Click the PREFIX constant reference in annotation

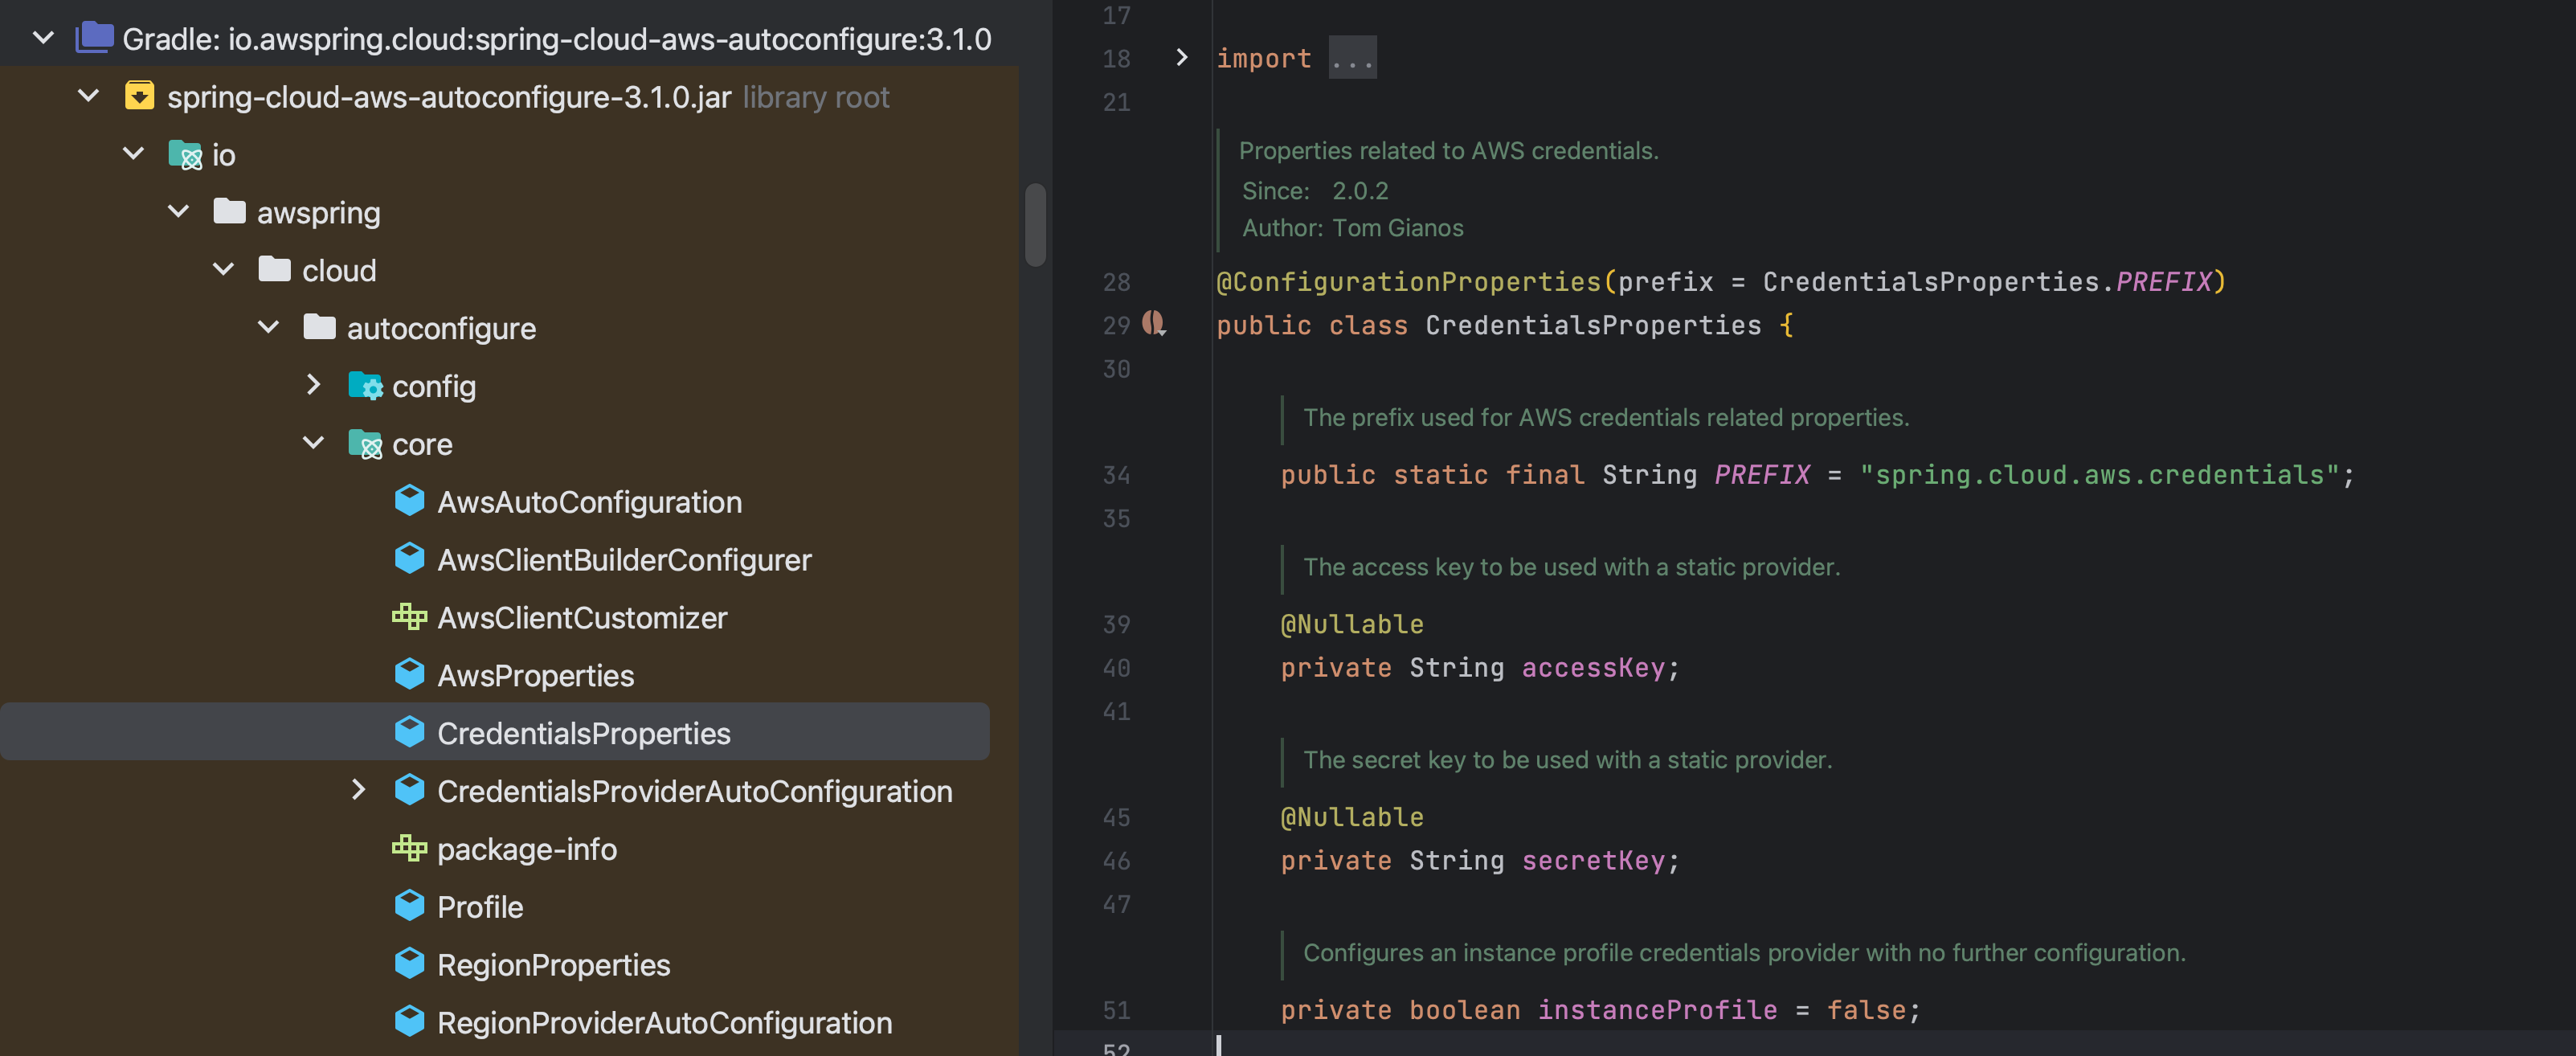tap(2163, 282)
